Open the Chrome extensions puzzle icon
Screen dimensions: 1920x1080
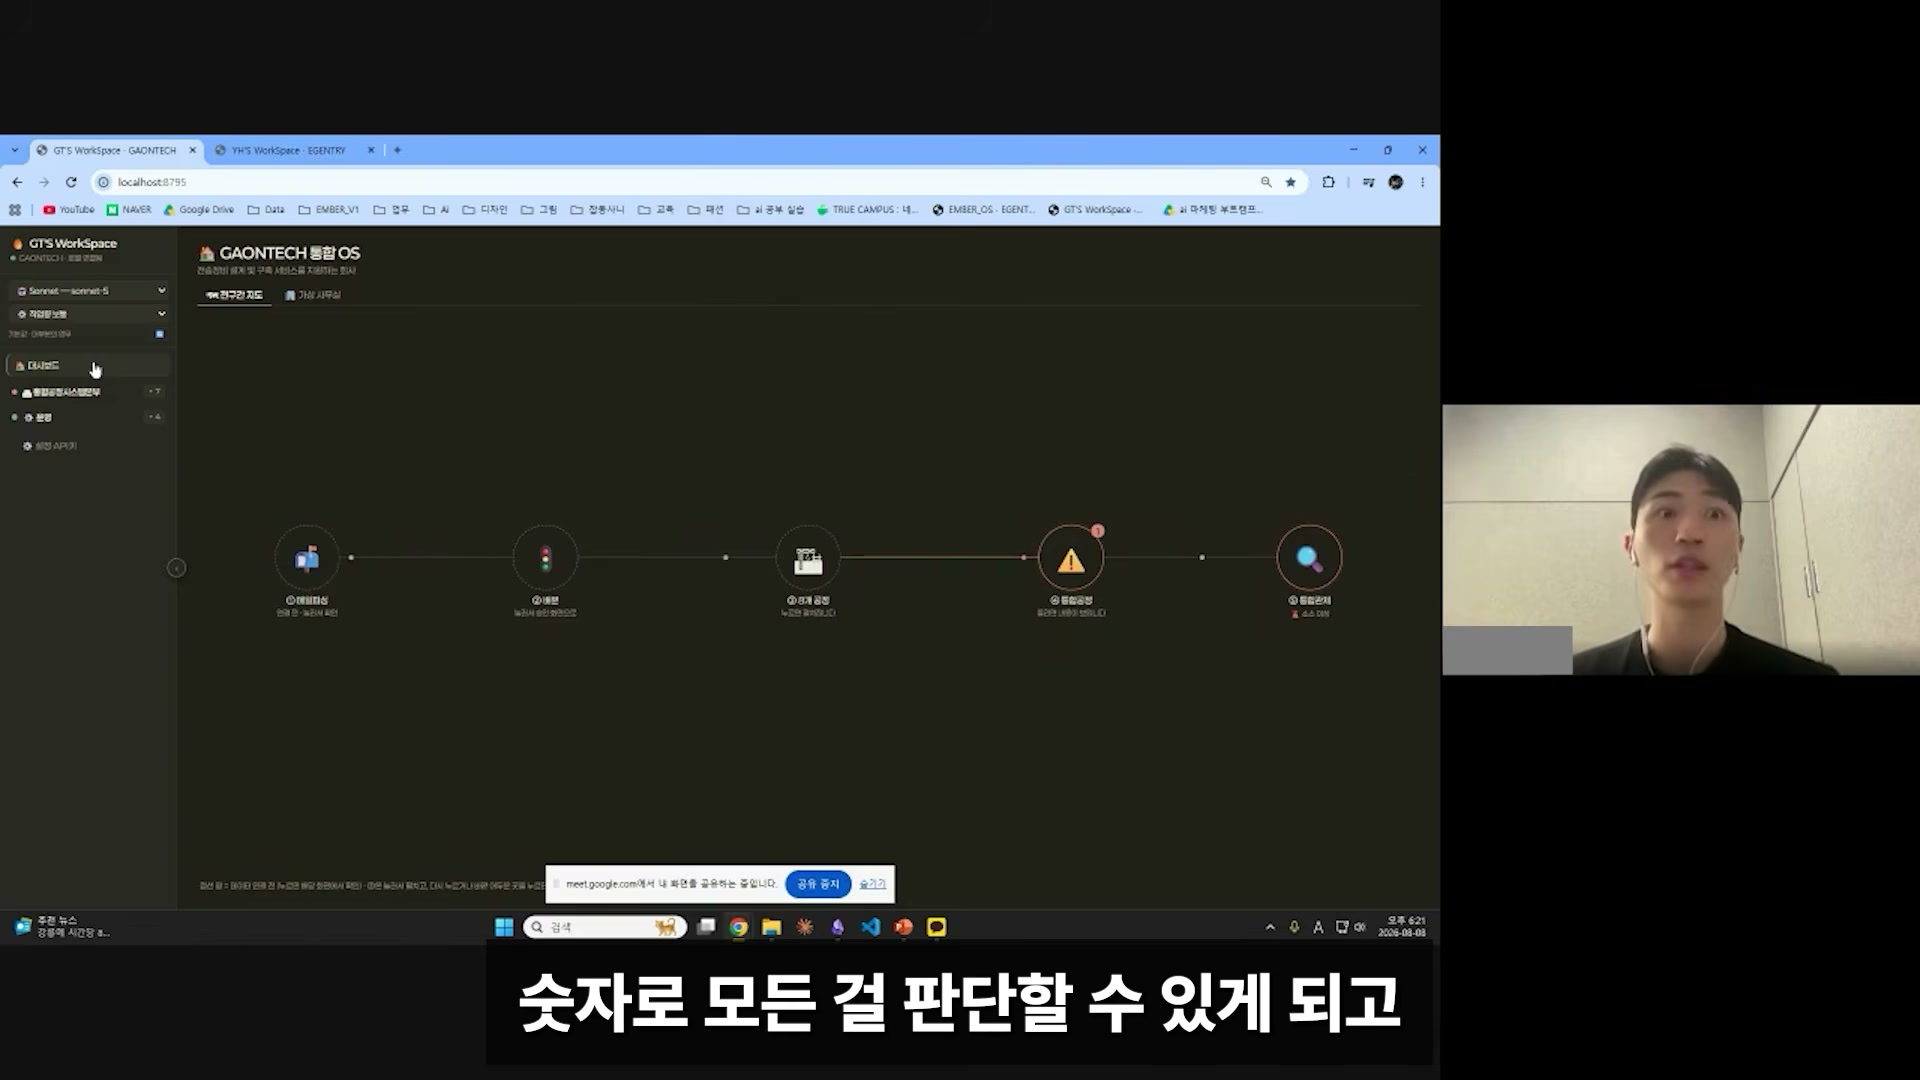[1328, 182]
